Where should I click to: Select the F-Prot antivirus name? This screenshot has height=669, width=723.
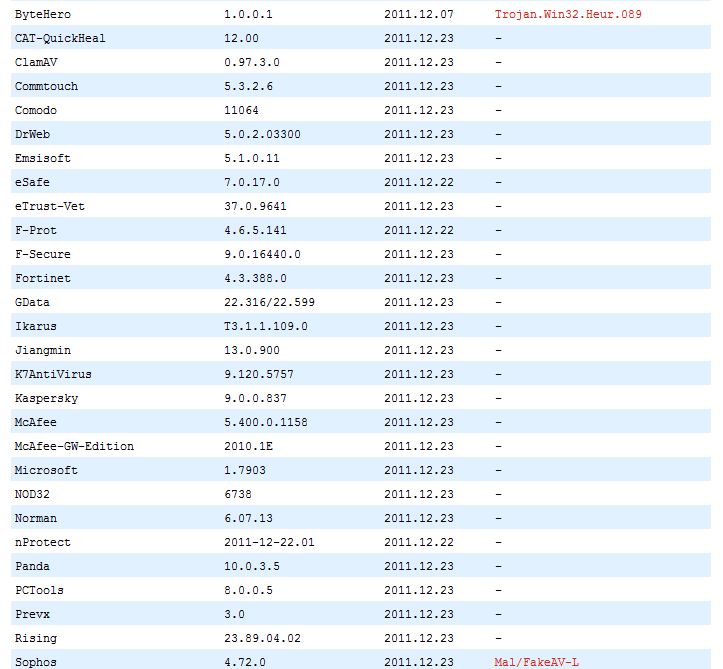[36, 230]
